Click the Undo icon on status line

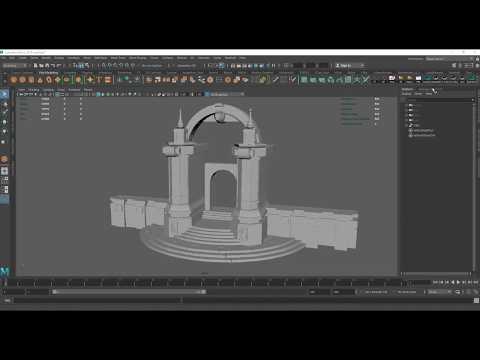(52, 66)
